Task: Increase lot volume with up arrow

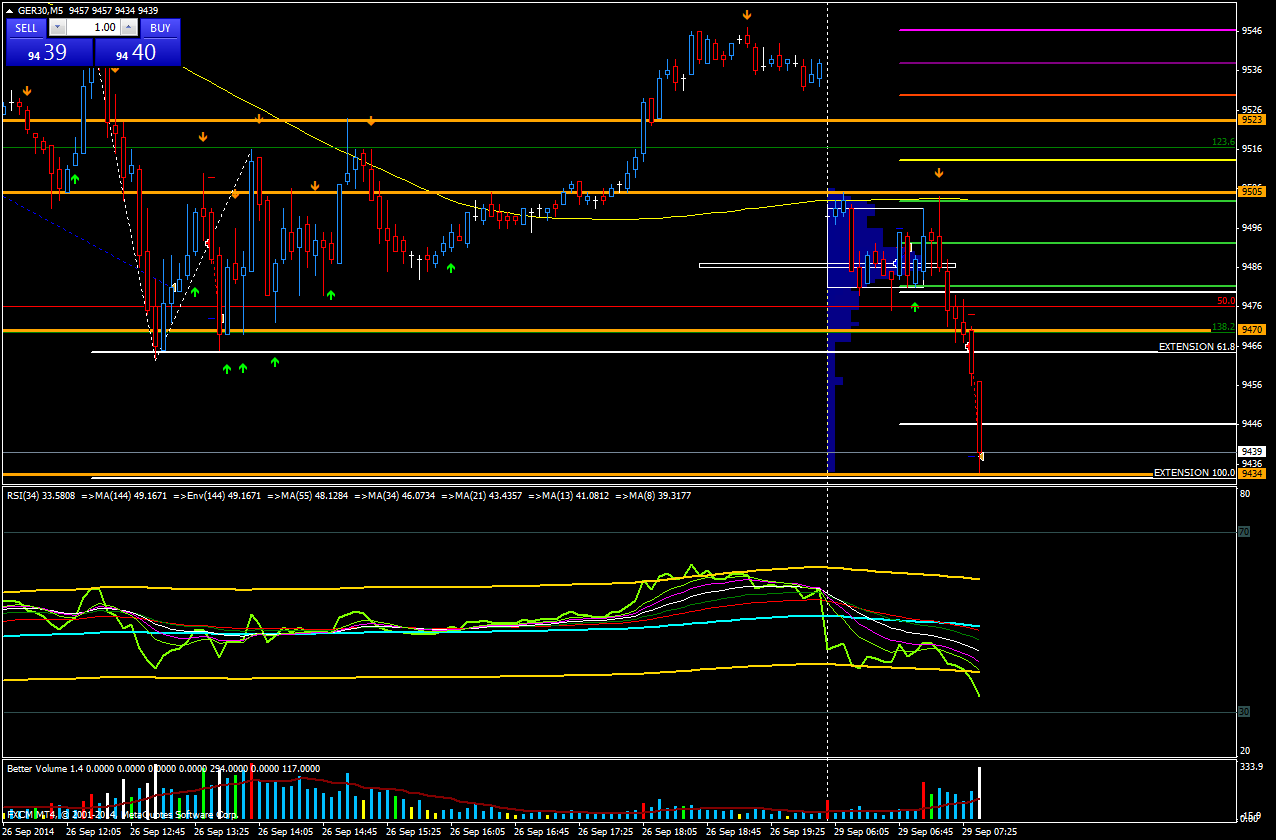Action: pos(130,28)
